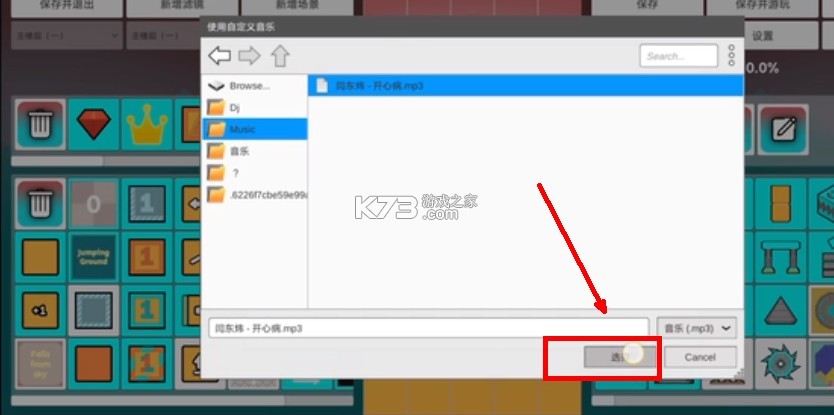Click 新增场景 in the editor
The image size is (834, 415).
pos(297,7)
